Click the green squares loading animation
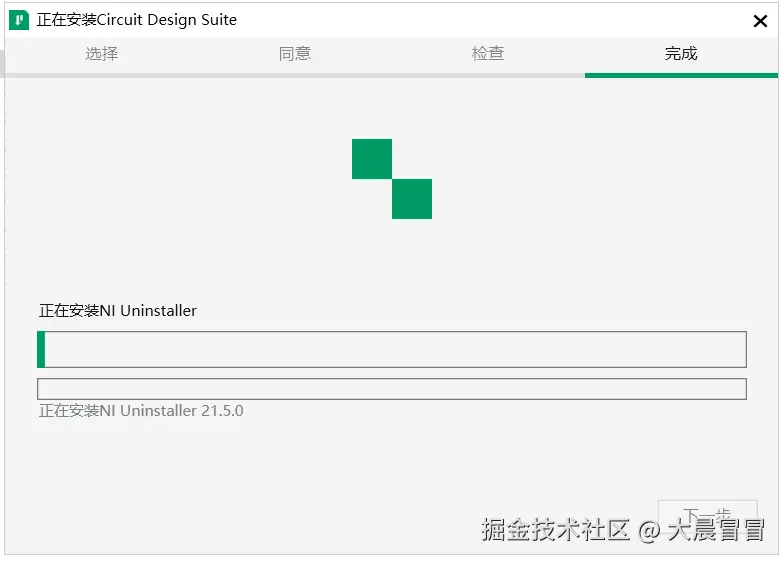 click(392, 179)
